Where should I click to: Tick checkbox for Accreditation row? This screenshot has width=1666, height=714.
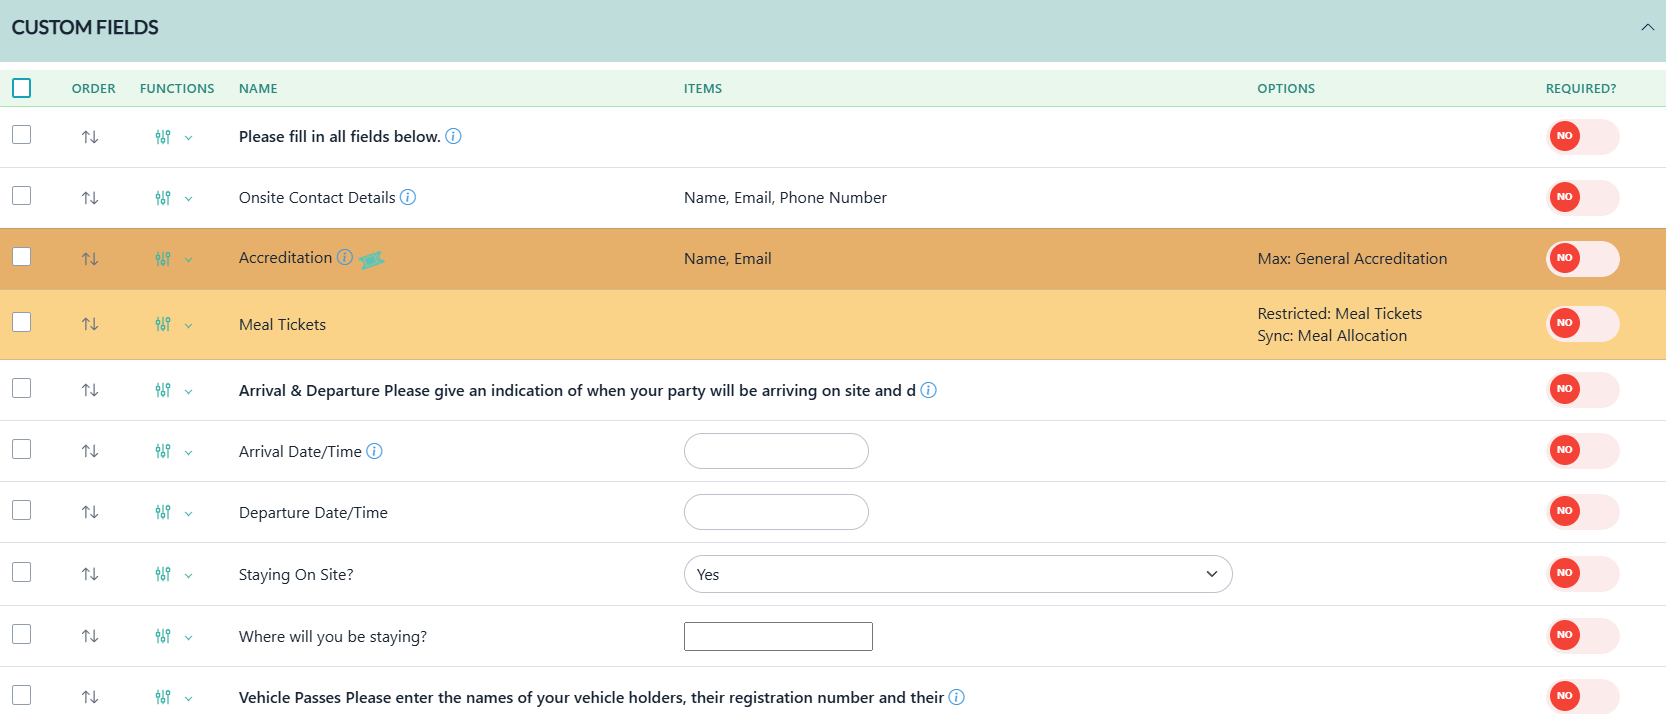coord(22,256)
